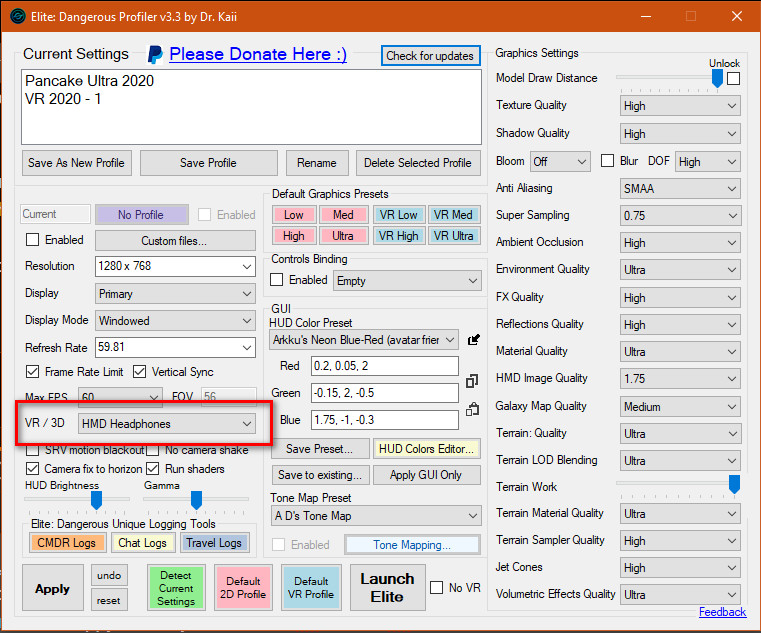Image resolution: width=761 pixels, height=633 pixels.
Task: Click Delete Selected Profile
Action: (x=418, y=163)
